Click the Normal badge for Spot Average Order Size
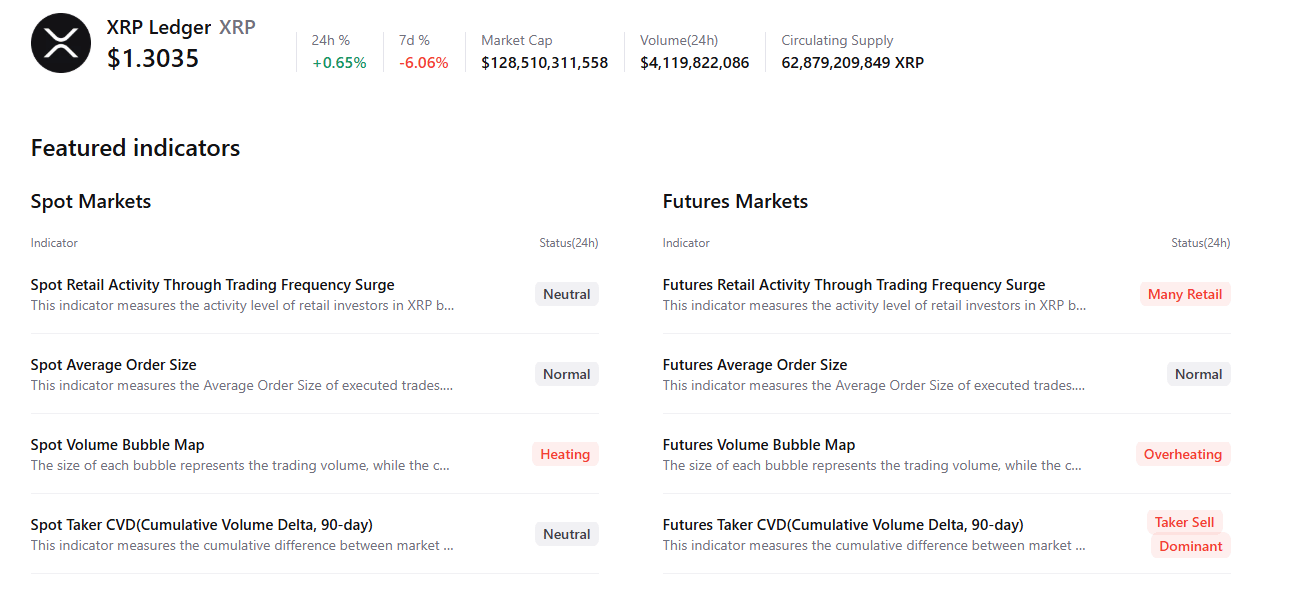Viewport: 1314px width, 604px height. (567, 374)
